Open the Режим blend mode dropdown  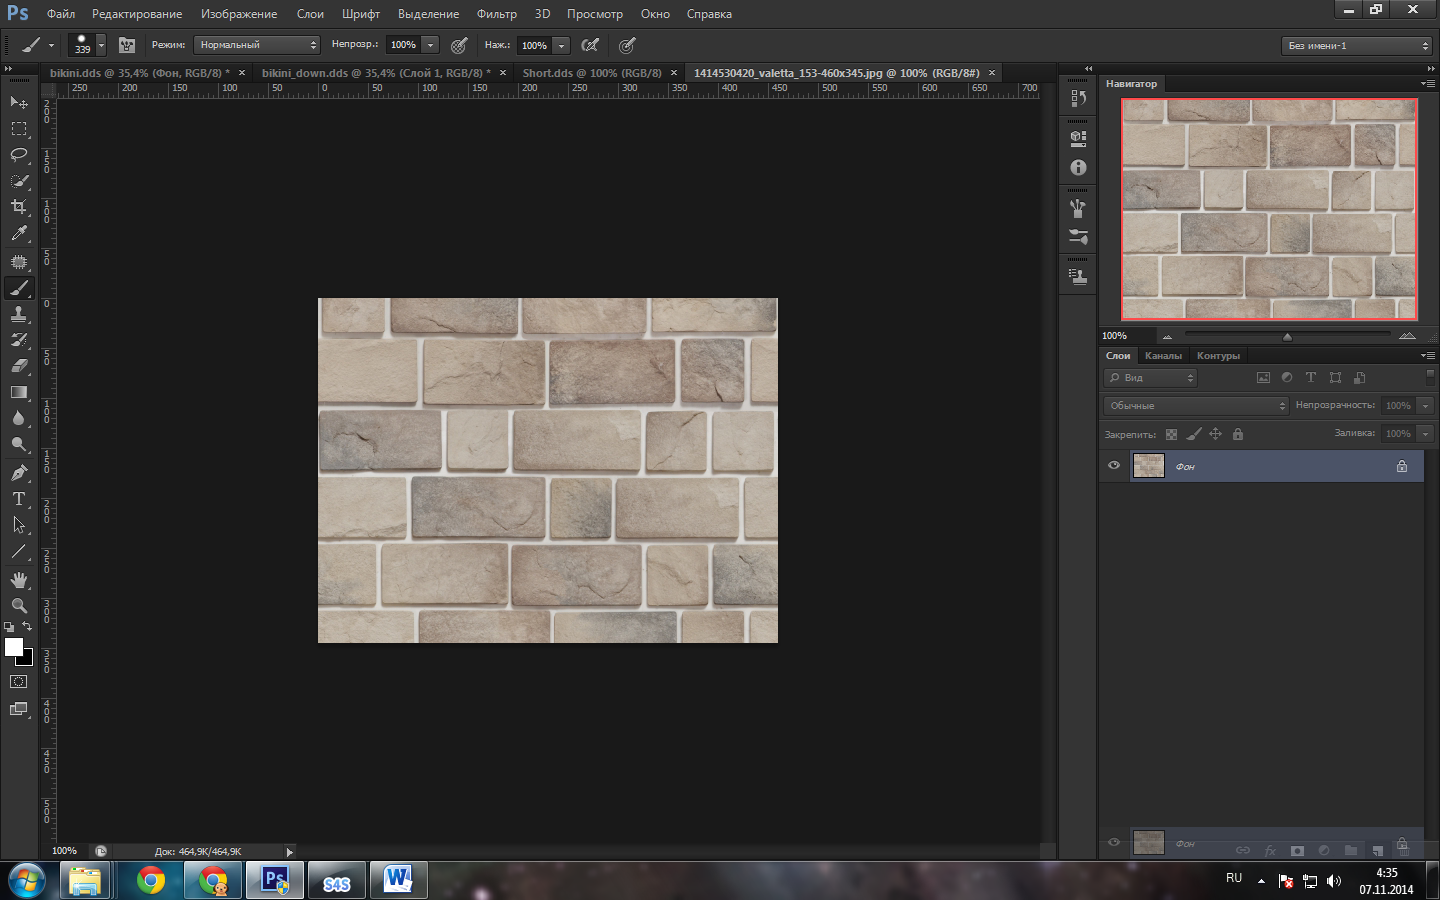(x=256, y=45)
